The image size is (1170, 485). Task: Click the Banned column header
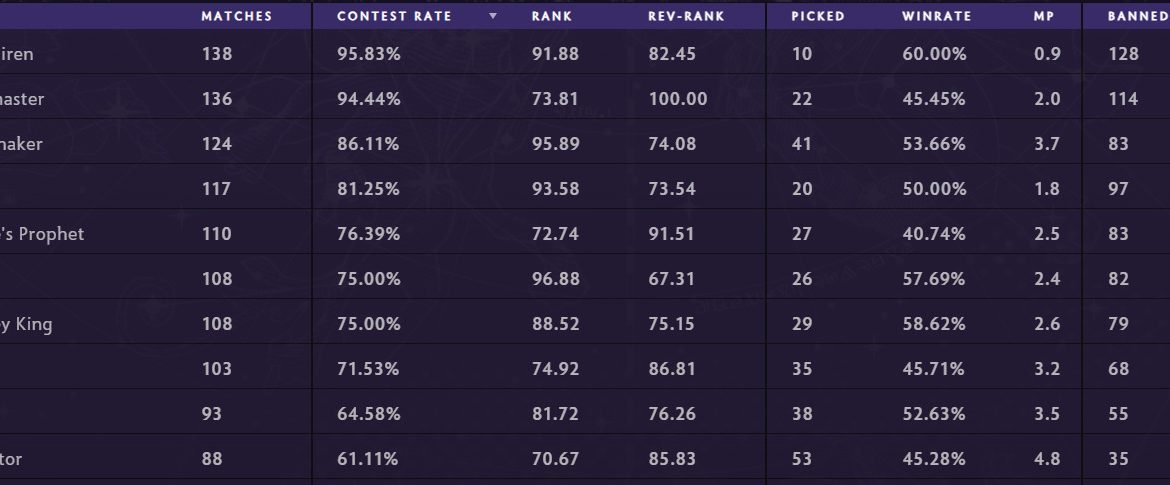(1137, 16)
